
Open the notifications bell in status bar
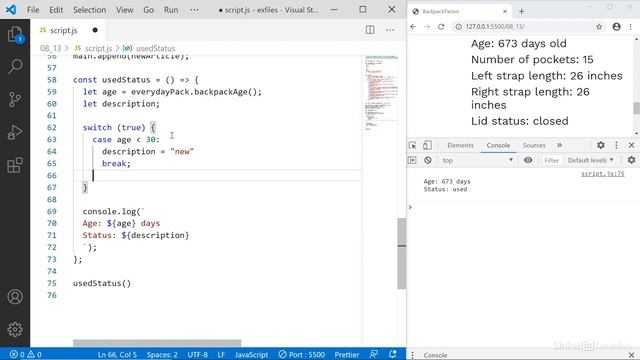[393, 354]
